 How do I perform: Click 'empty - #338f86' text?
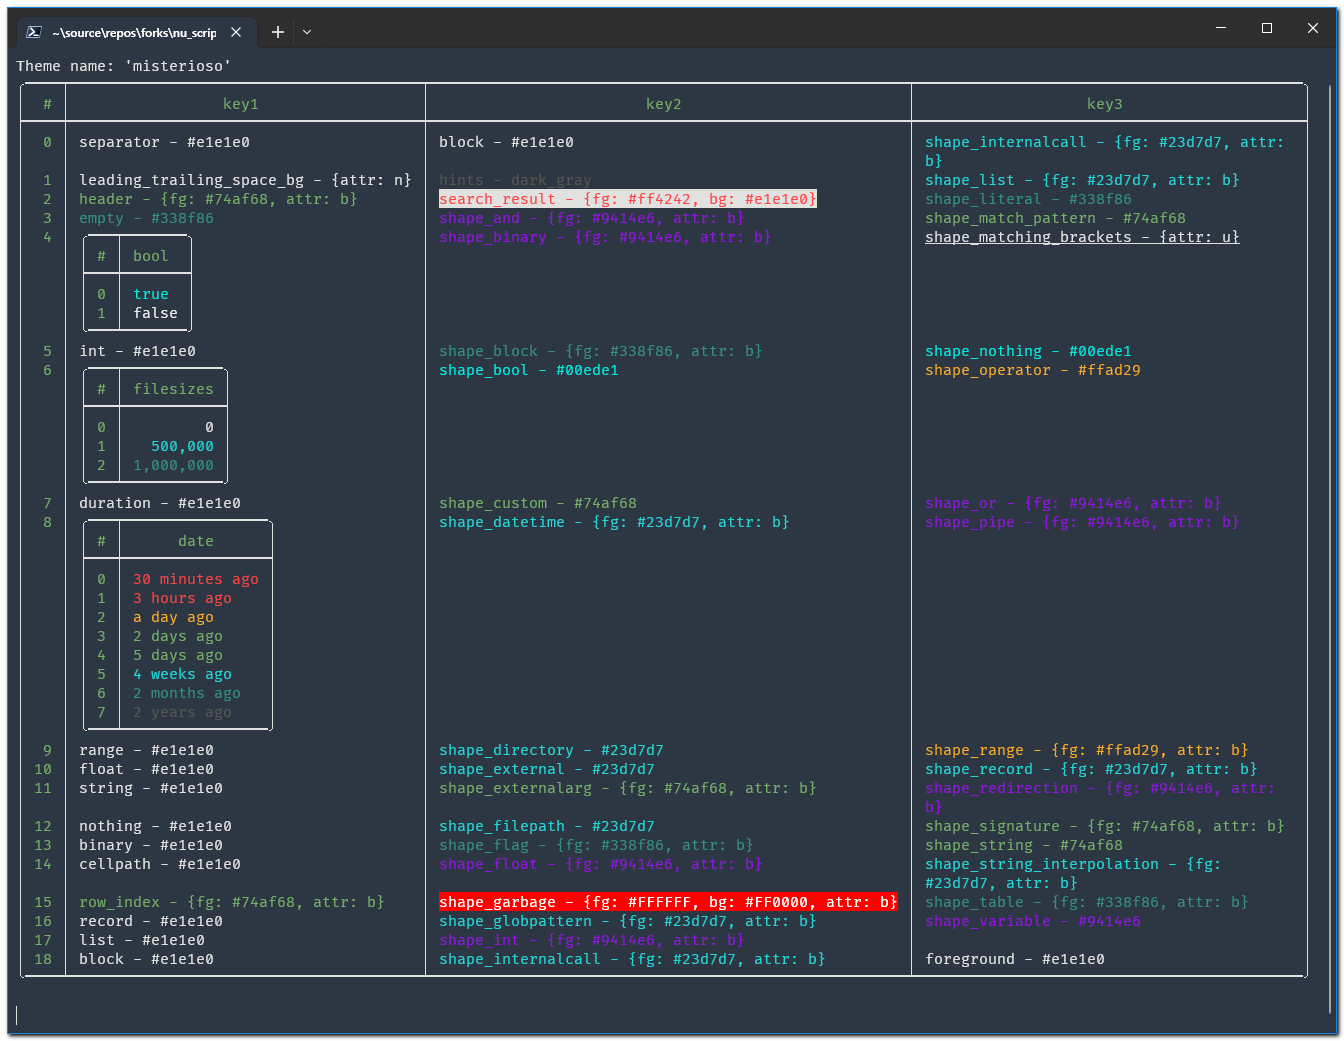coord(146,218)
